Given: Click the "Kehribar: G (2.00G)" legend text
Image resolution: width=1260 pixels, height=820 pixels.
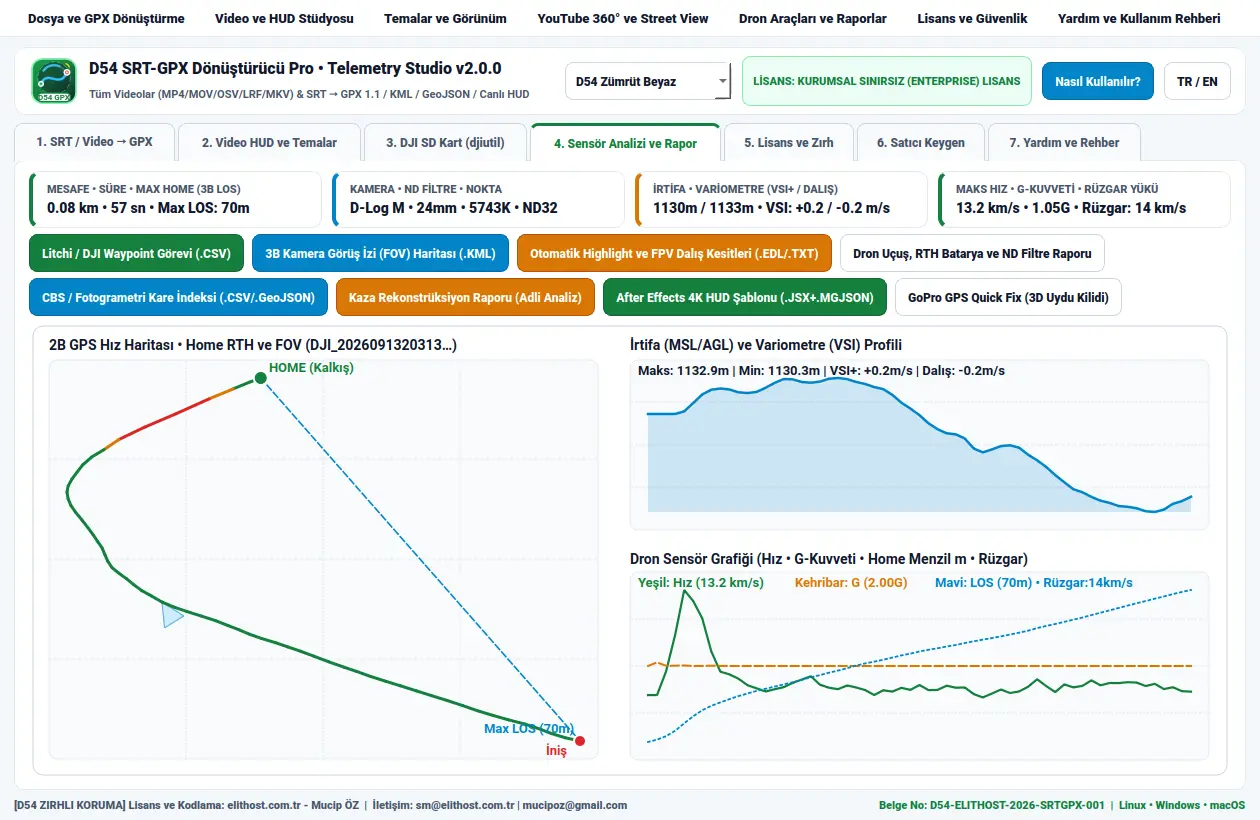Looking at the screenshot, I should pos(851,582).
